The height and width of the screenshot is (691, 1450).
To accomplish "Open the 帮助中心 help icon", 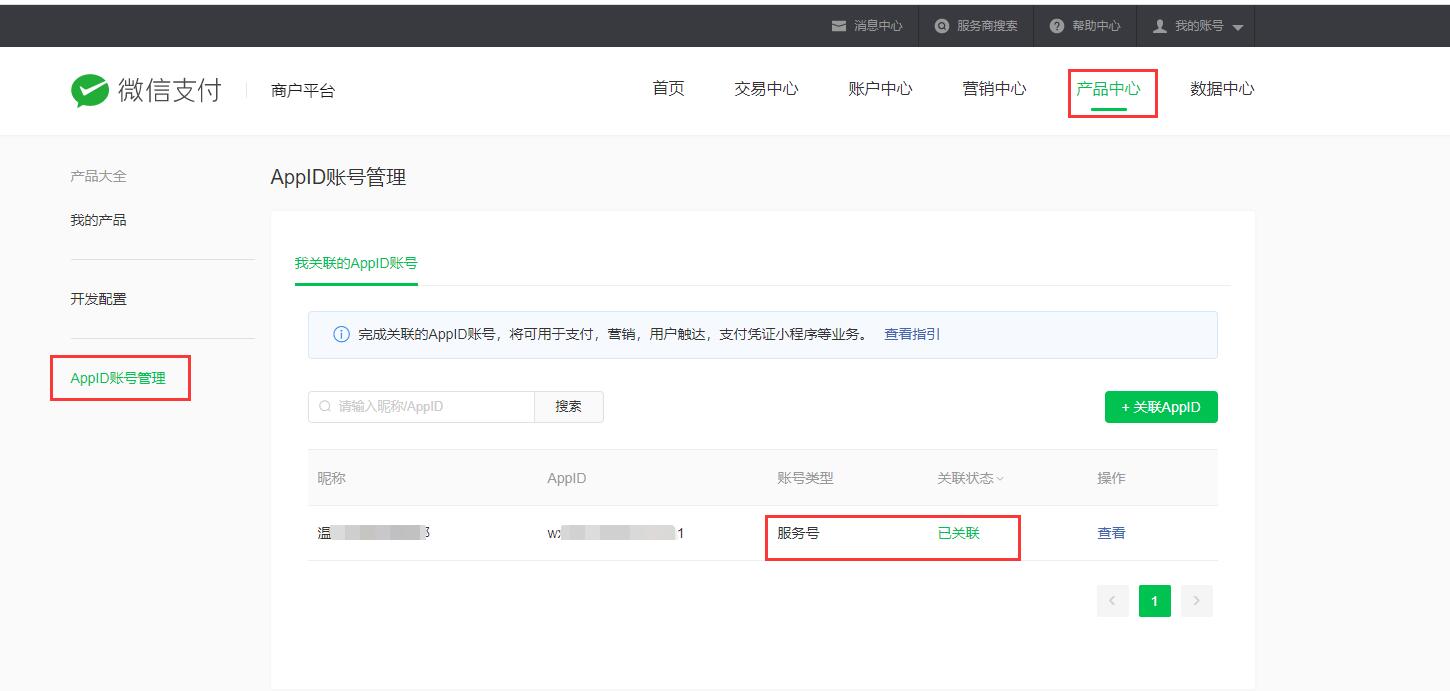I will 1055,25.
